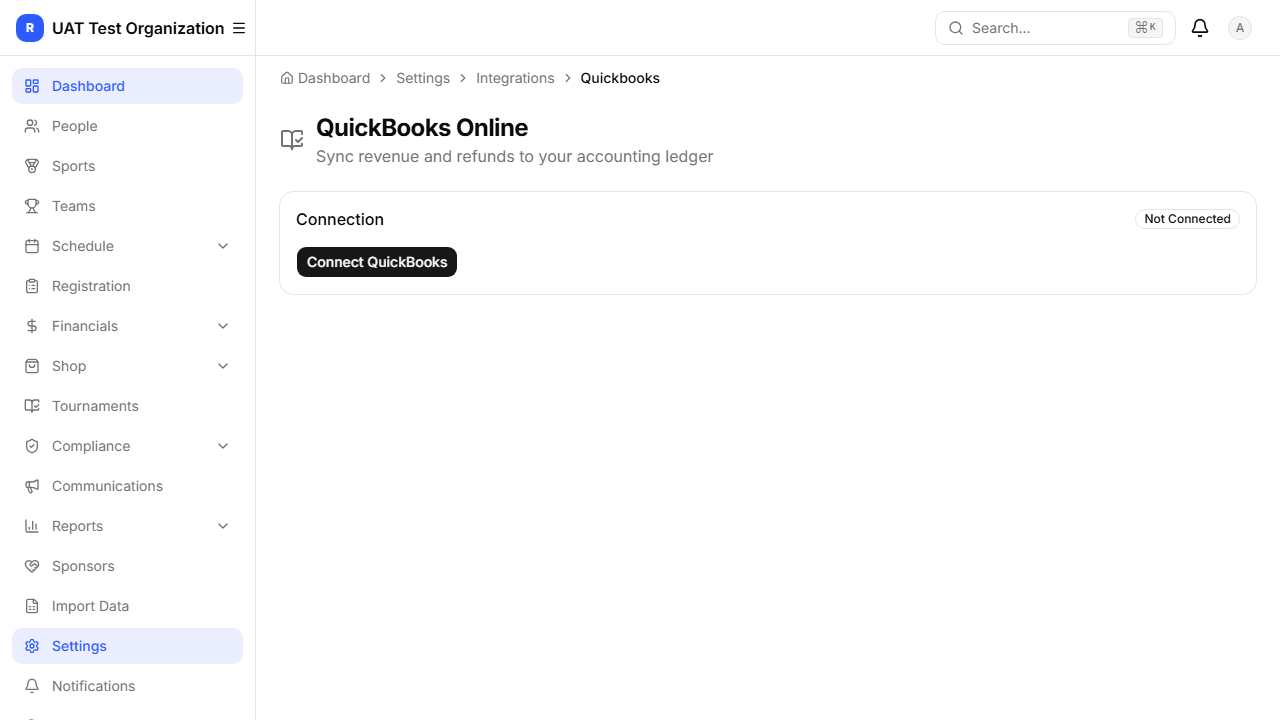Click the search magnifier icon
Screen dimensions: 1280x720
(956, 28)
